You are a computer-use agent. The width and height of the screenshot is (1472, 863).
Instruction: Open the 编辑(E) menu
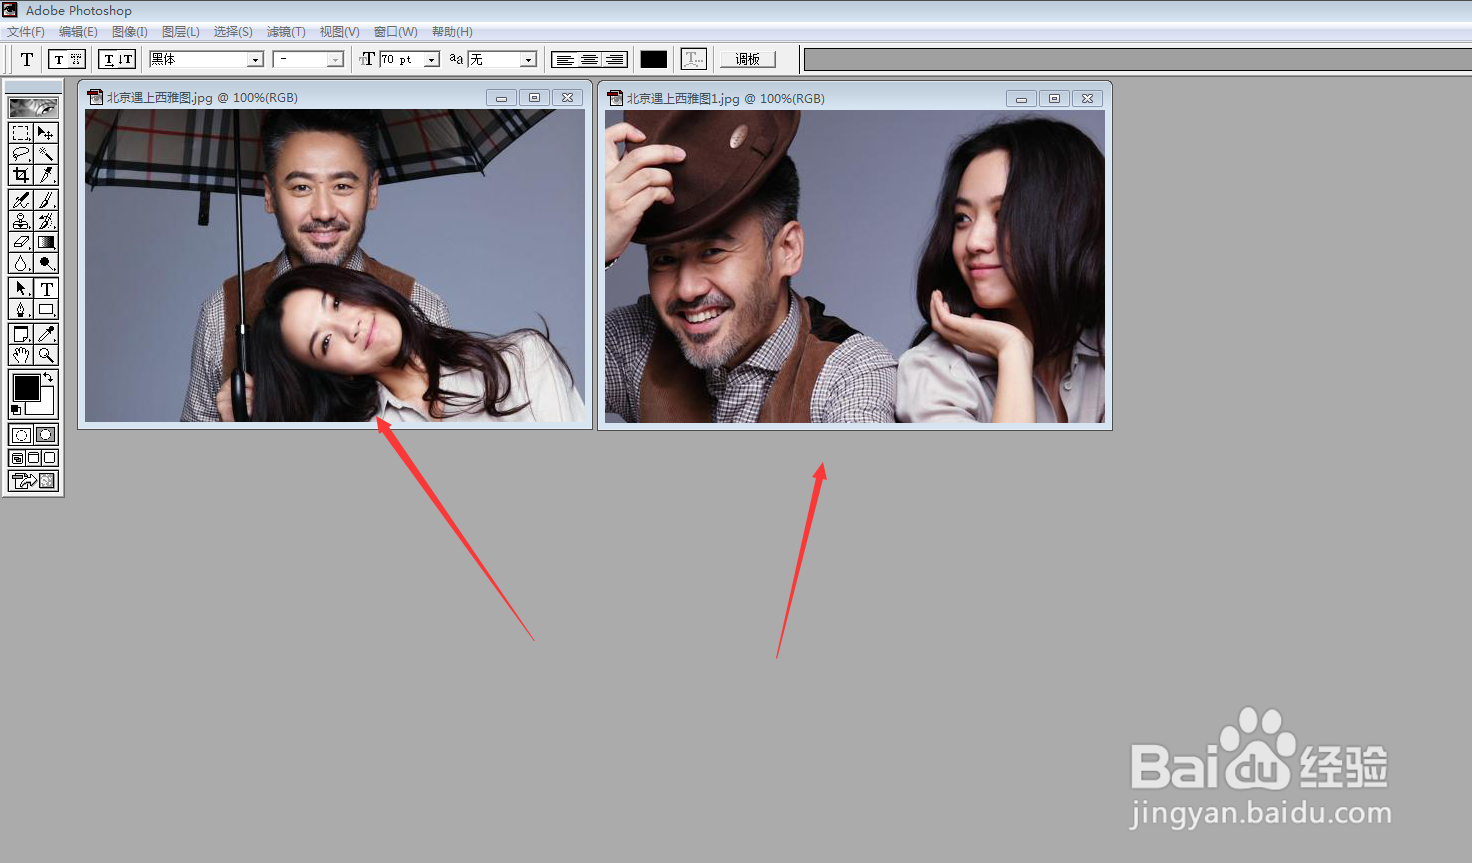click(x=78, y=32)
